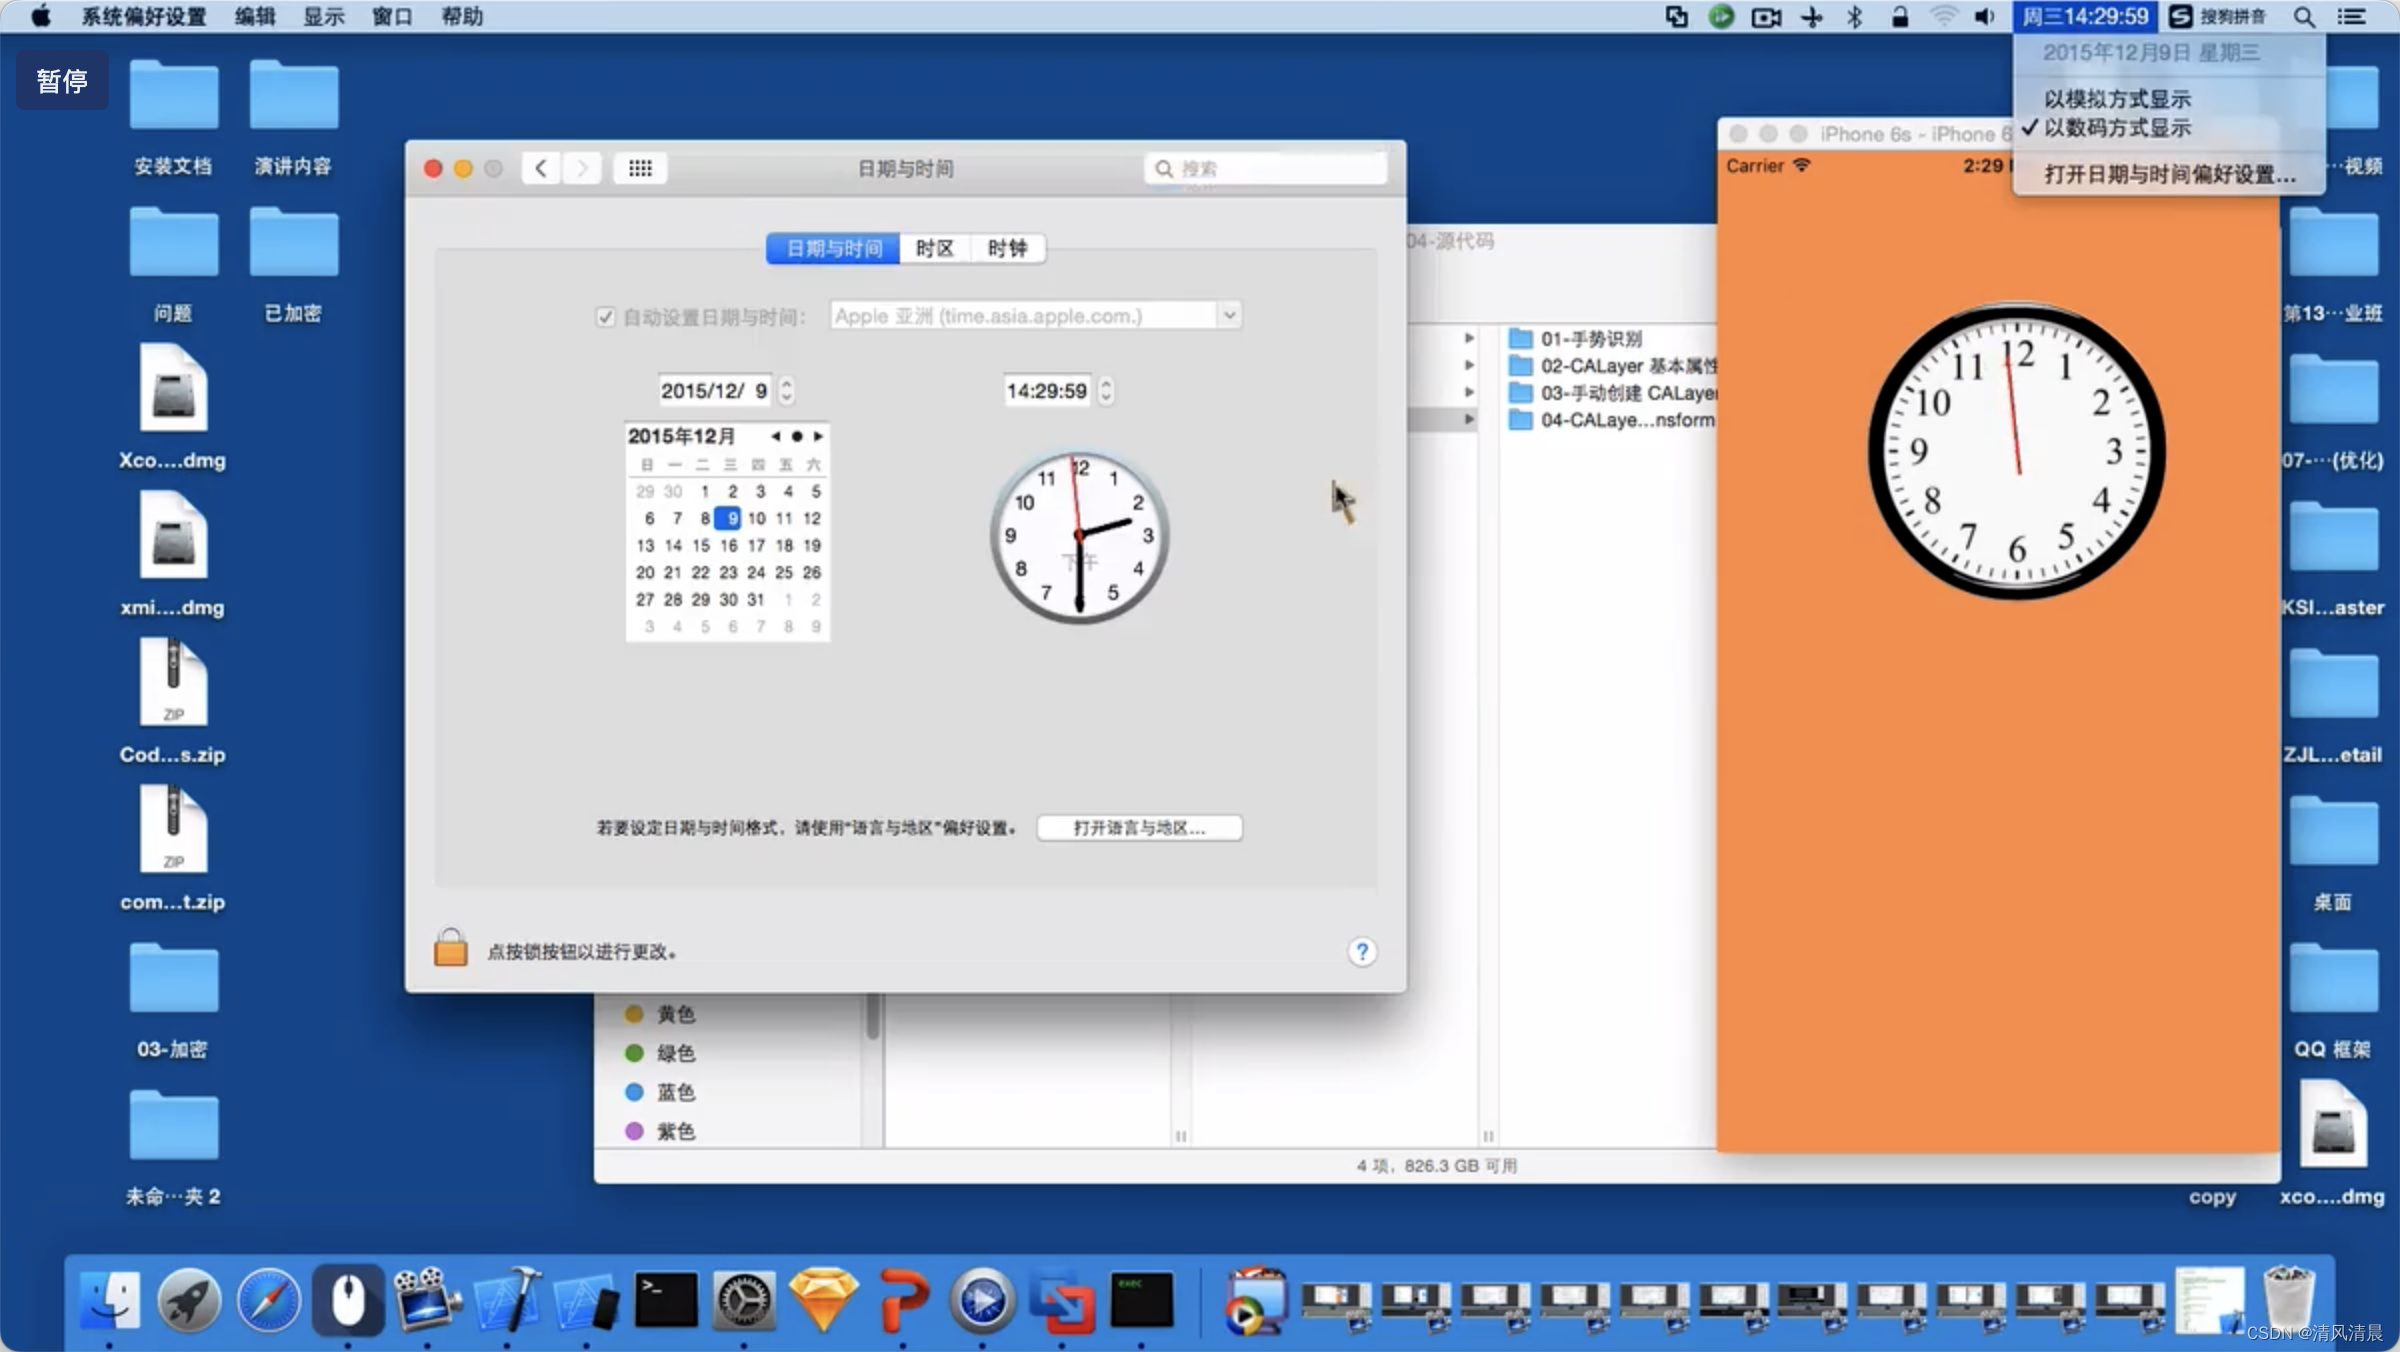2400x1352 pixels.
Task: Select 以模拟方式显示 in clock menu
Action: click(2116, 99)
